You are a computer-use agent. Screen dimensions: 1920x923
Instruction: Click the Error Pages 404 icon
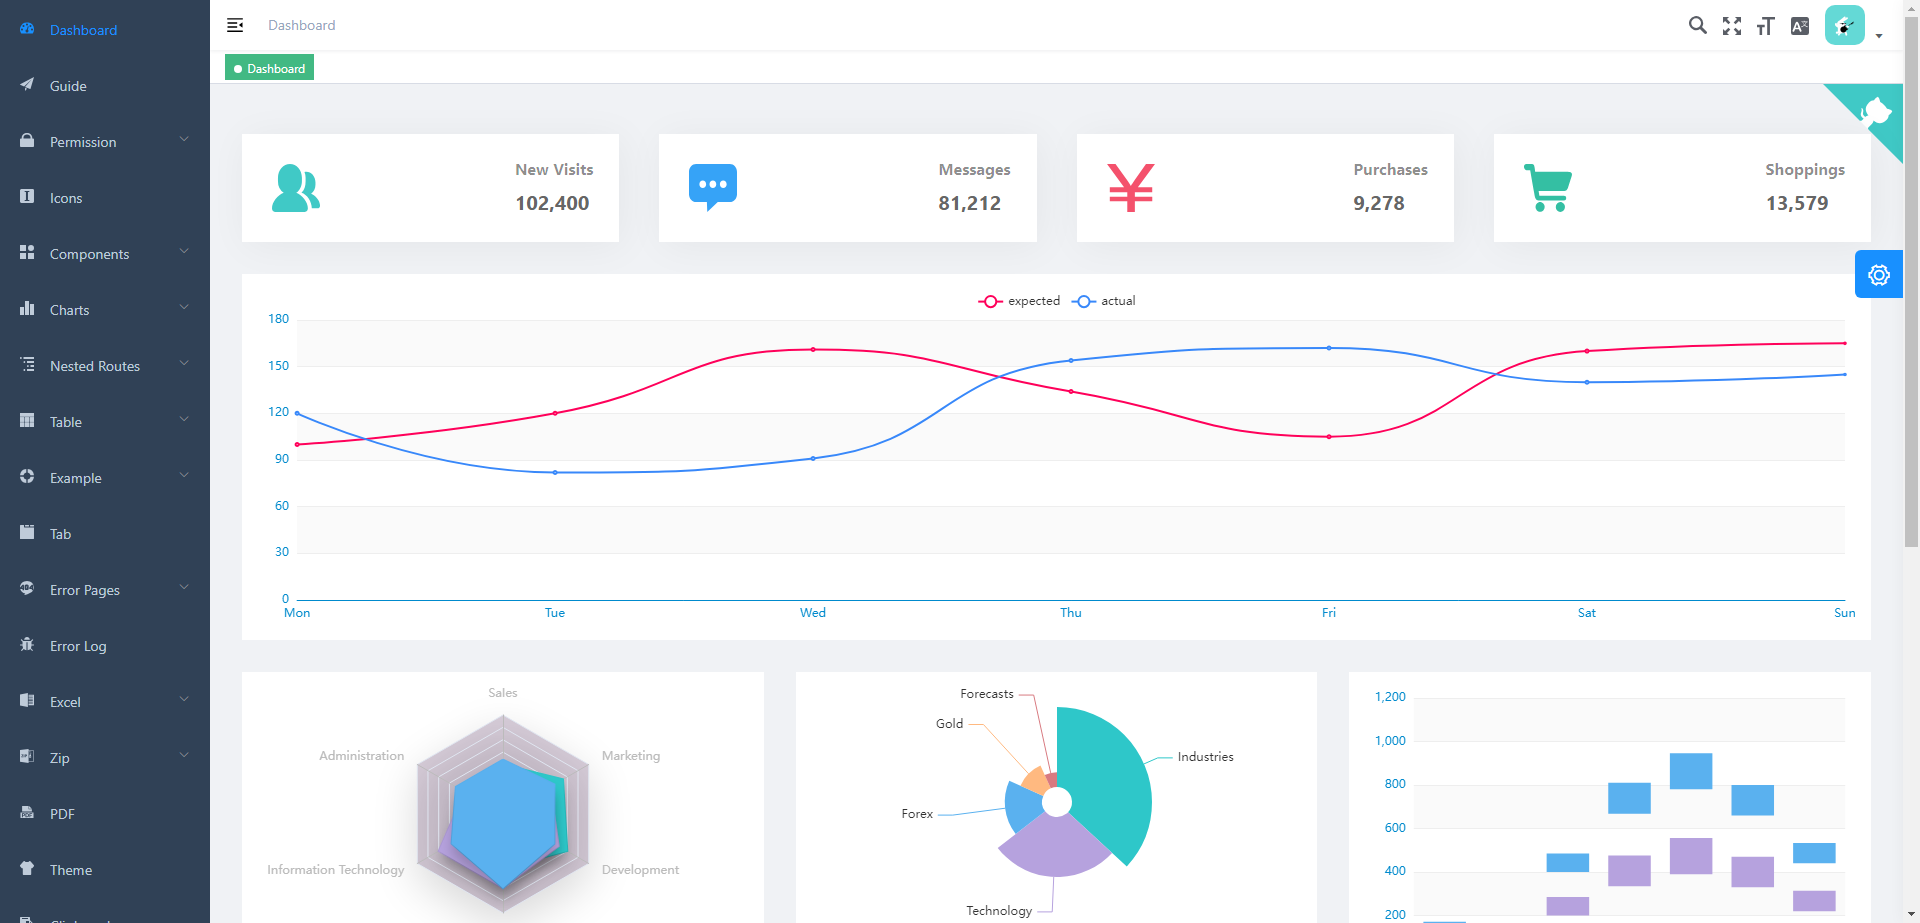point(27,589)
